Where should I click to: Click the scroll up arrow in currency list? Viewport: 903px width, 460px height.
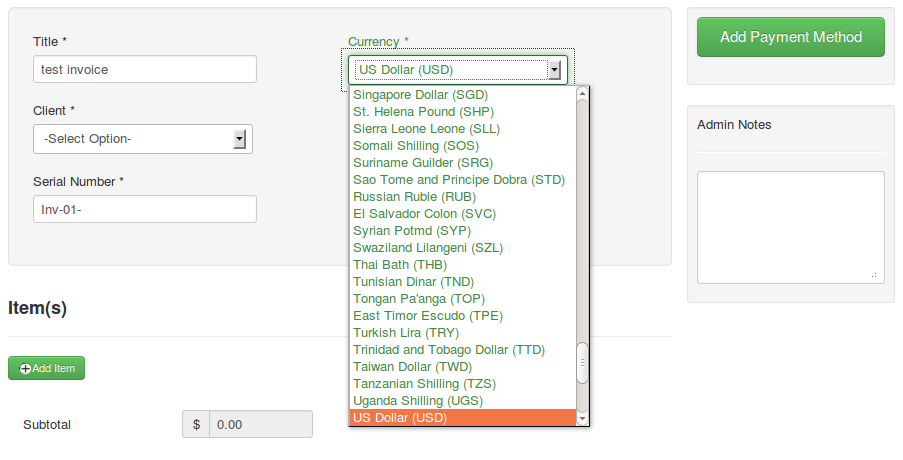583,94
